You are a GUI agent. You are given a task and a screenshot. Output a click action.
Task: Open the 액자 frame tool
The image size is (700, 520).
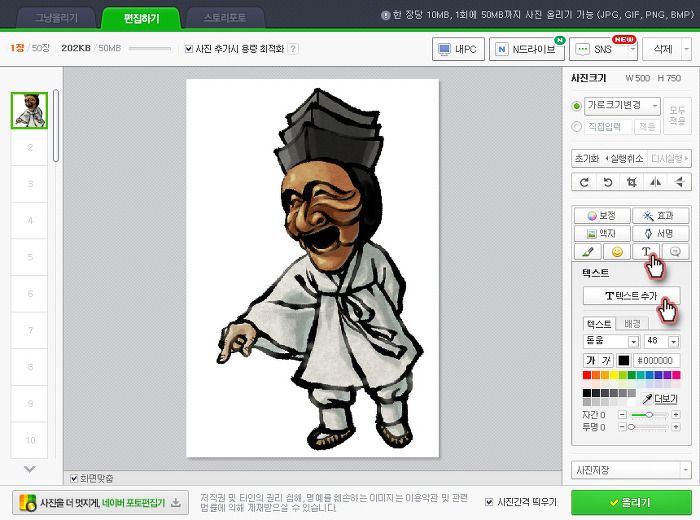click(x=602, y=233)
